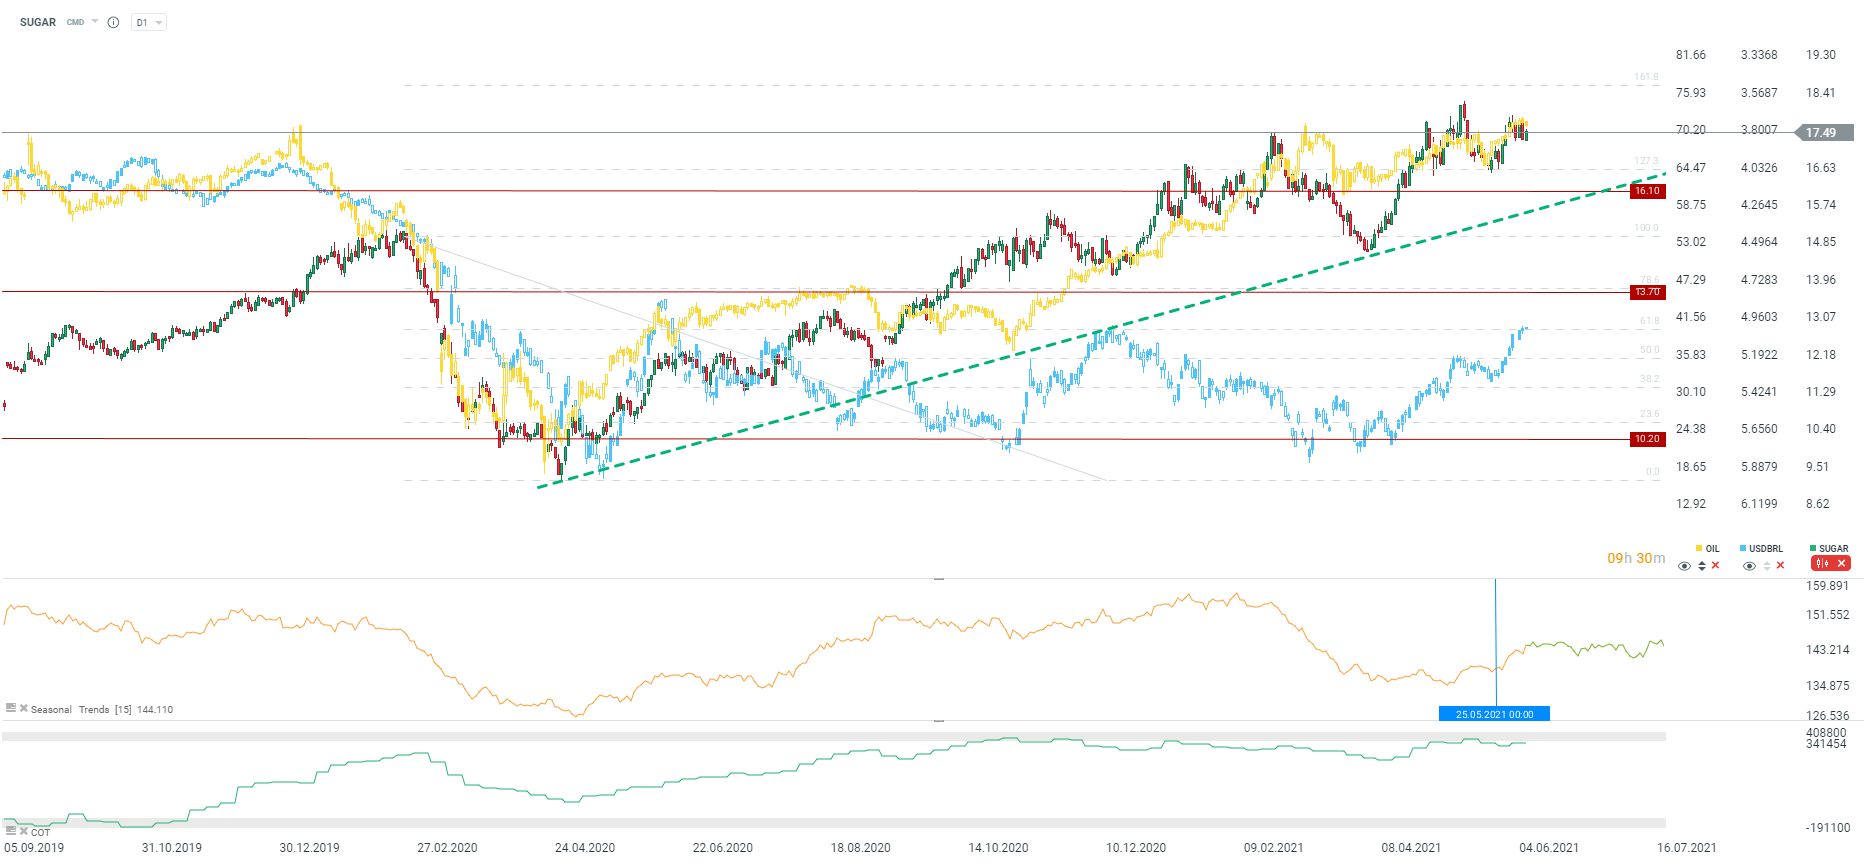Screen dimensions: 1866x865
Task: Toggle visibility of the OIL overlay
Action: pyautogui.click(x=1684, y=566)
